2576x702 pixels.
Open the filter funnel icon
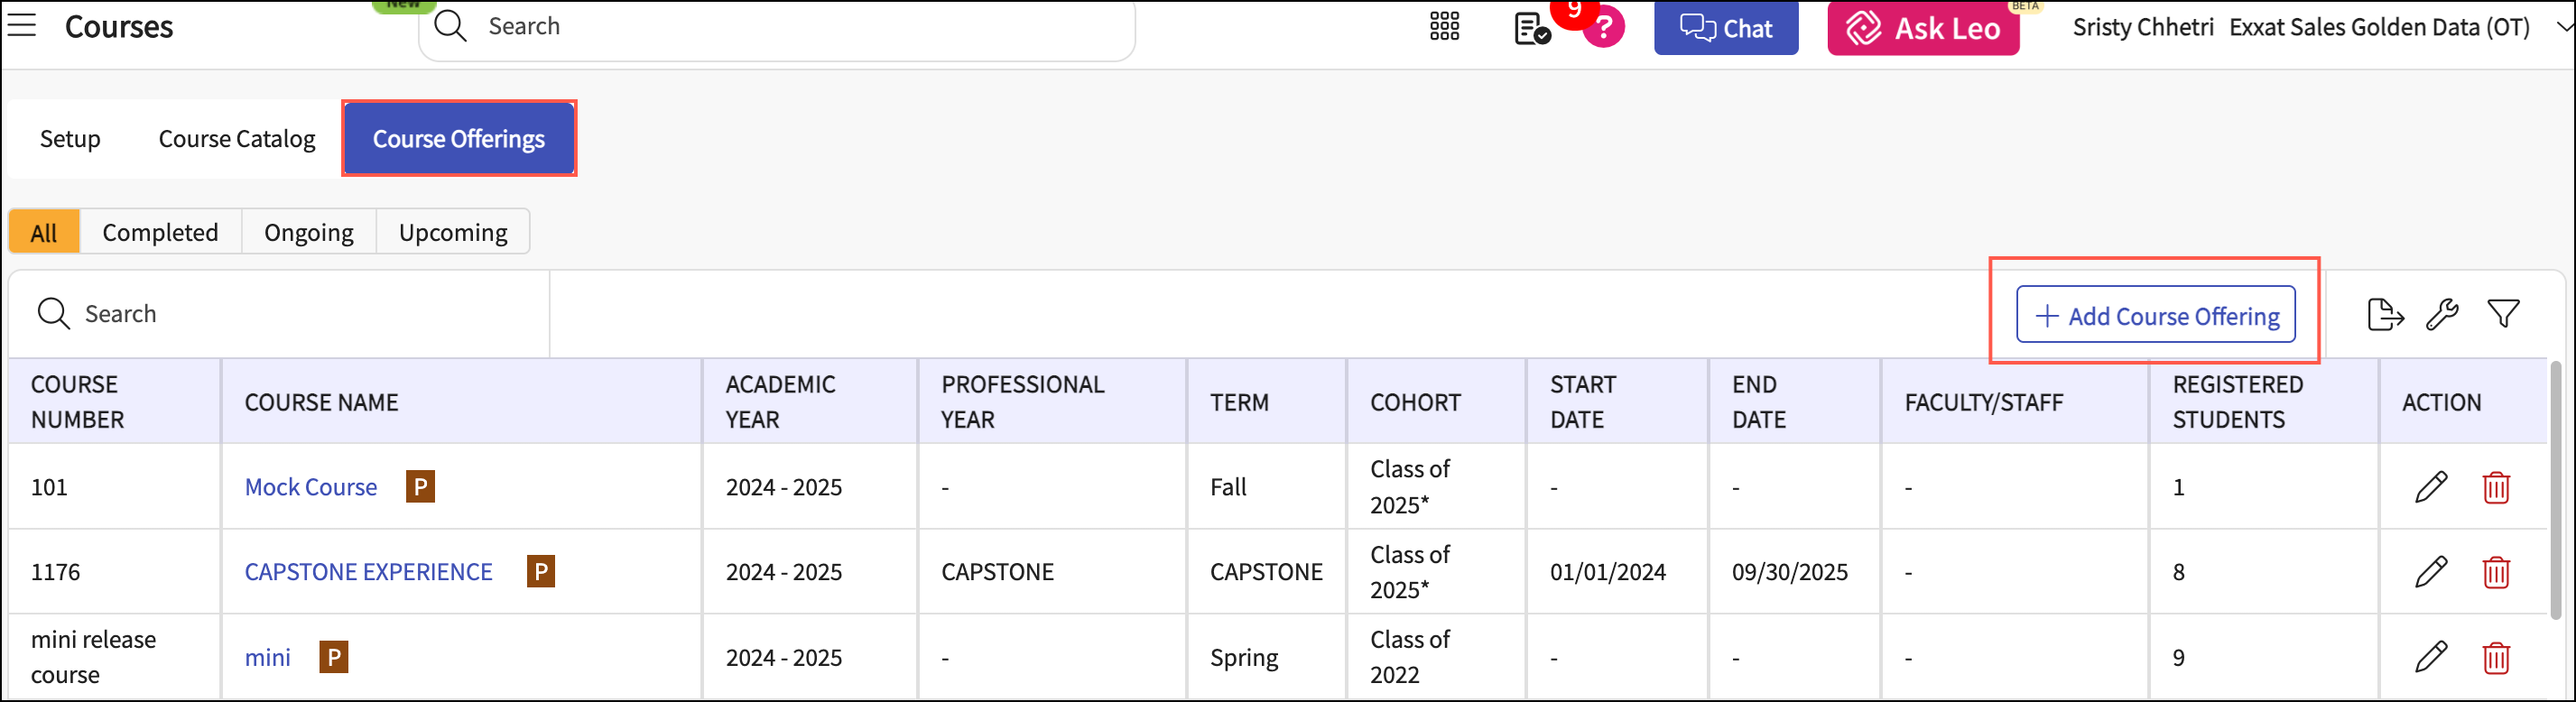2503,315
